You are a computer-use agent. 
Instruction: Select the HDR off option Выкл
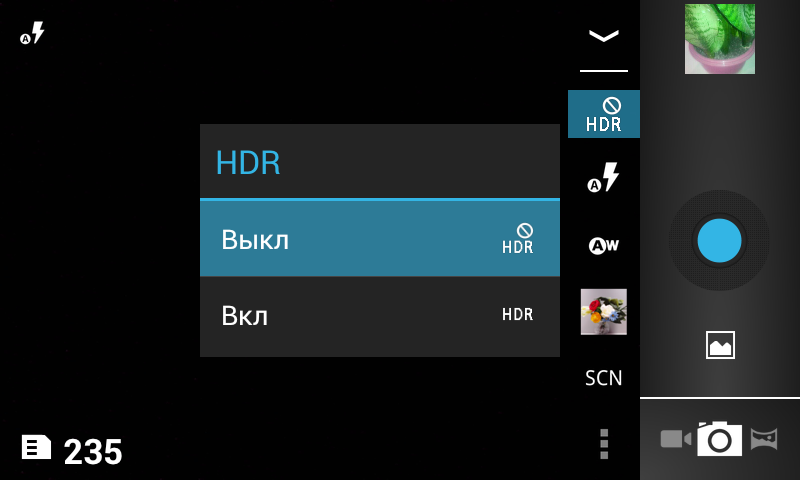tap(380, 239)
